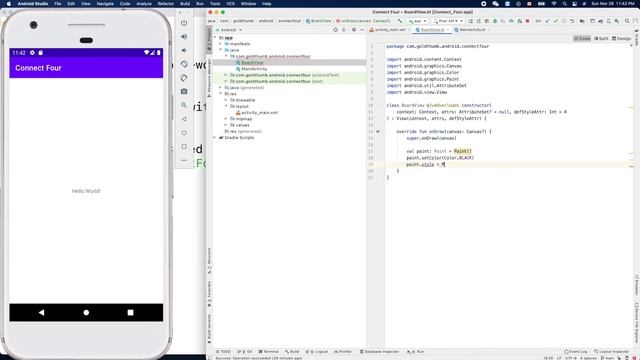Click the emulator sidebar back triangle icon
Screen dimensions: 640x360
pyautogui.click(x=184, y=119)
